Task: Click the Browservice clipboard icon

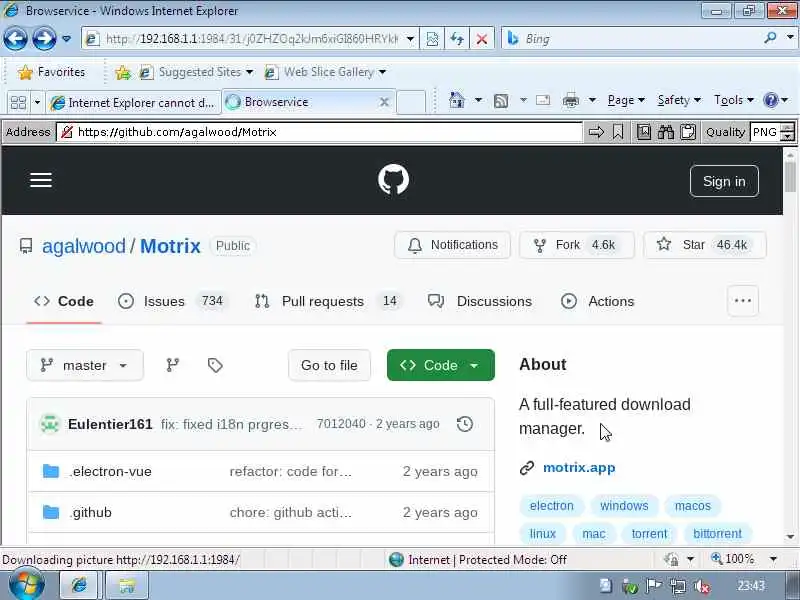Action: click(688, 132)
